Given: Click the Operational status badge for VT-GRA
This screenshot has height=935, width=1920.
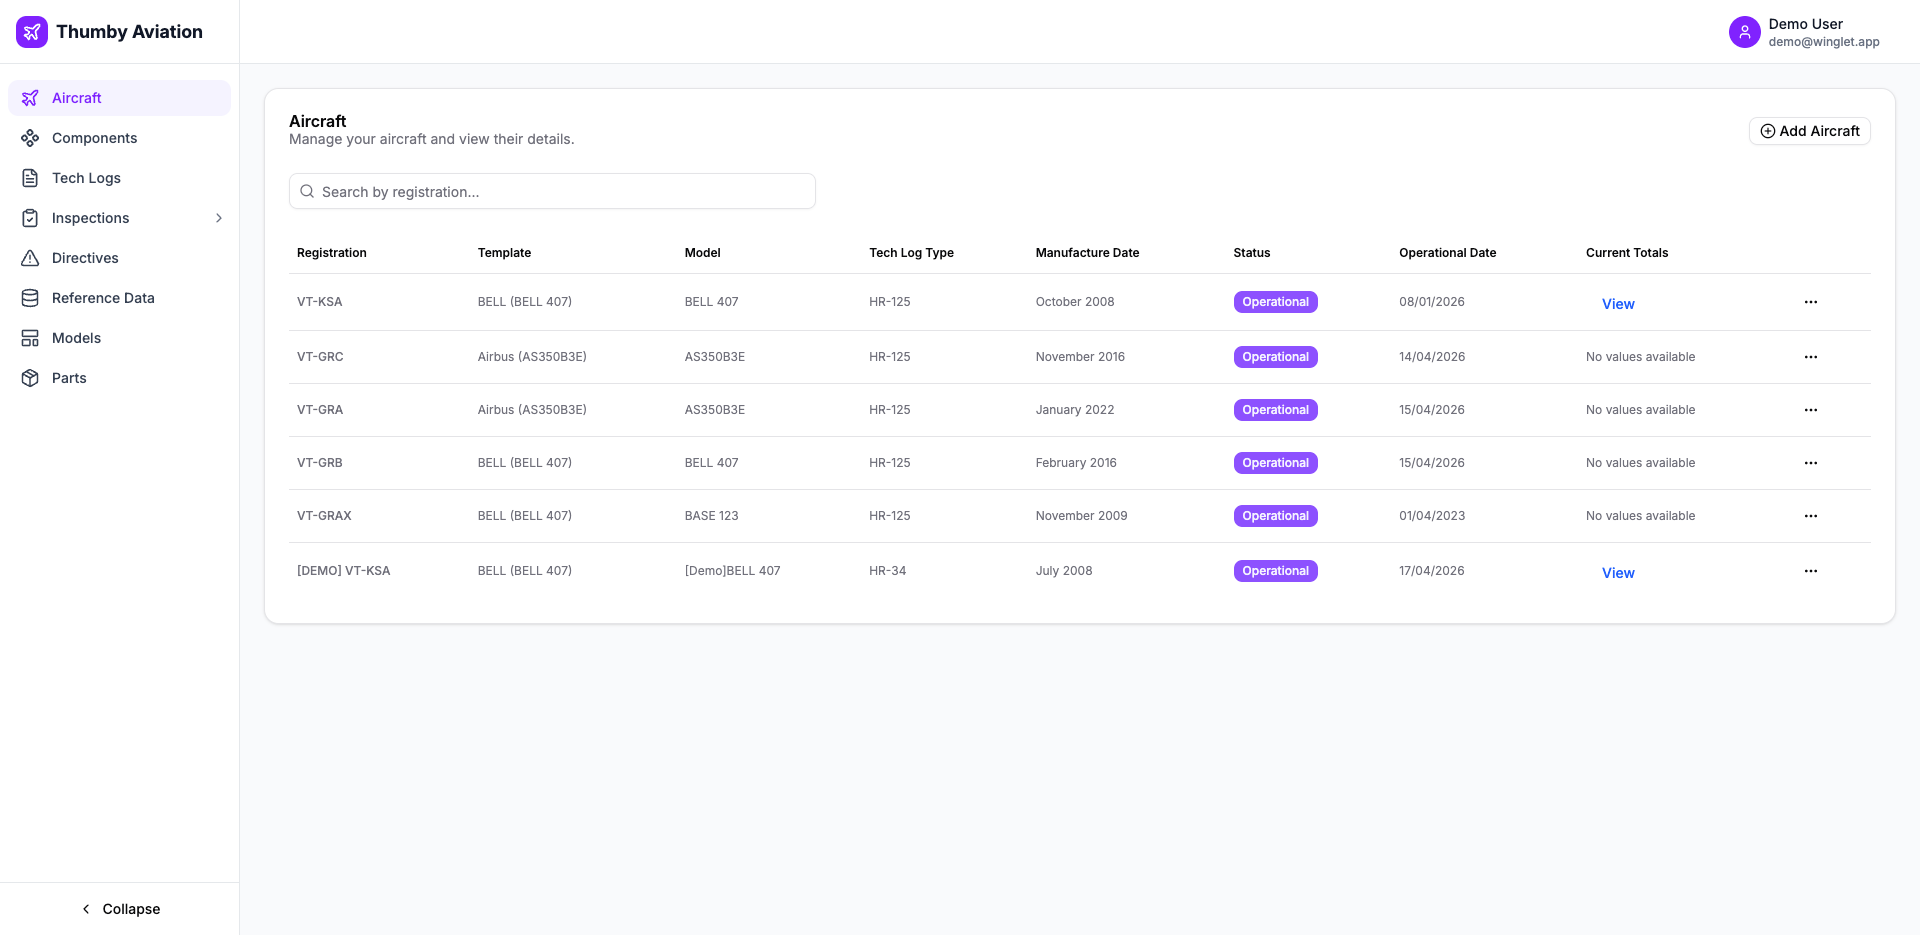Looking at the screenshot, I should (1275, 410).
